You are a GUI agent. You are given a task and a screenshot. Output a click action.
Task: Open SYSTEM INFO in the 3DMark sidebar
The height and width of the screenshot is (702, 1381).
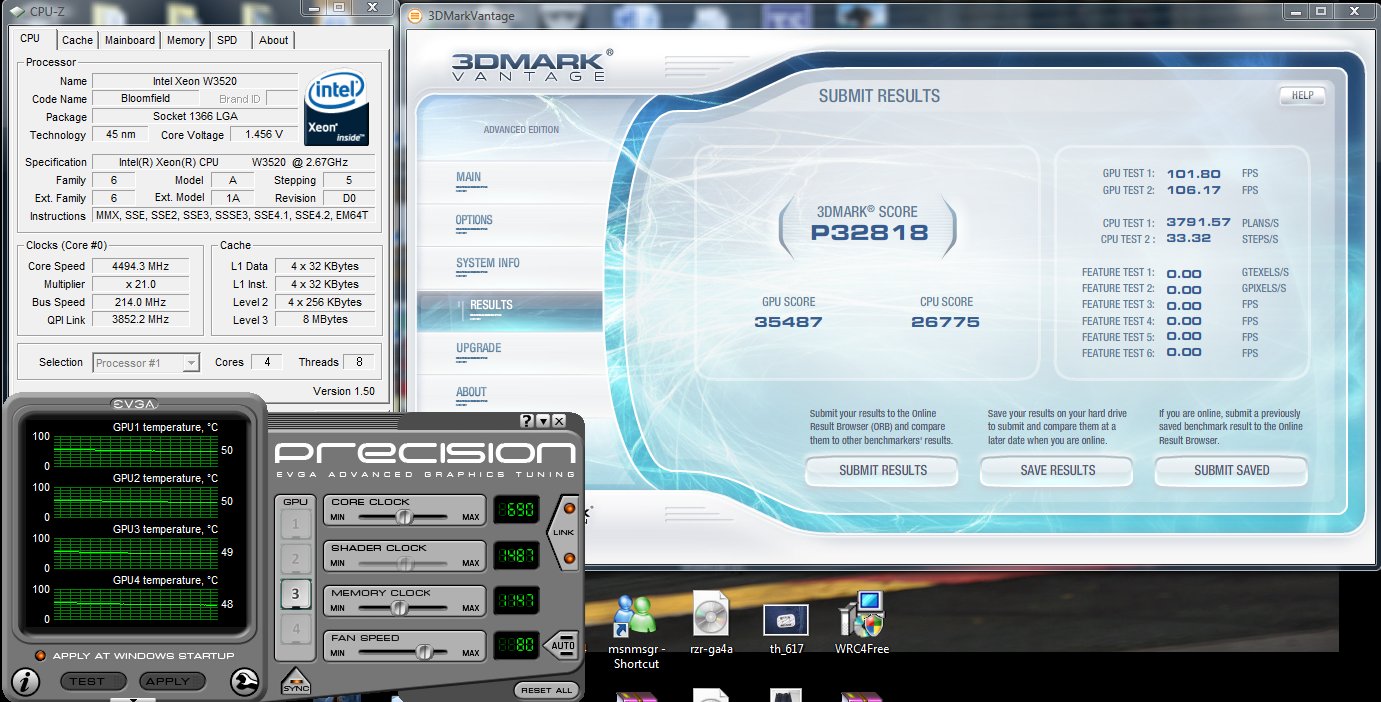tap(488, 263)
